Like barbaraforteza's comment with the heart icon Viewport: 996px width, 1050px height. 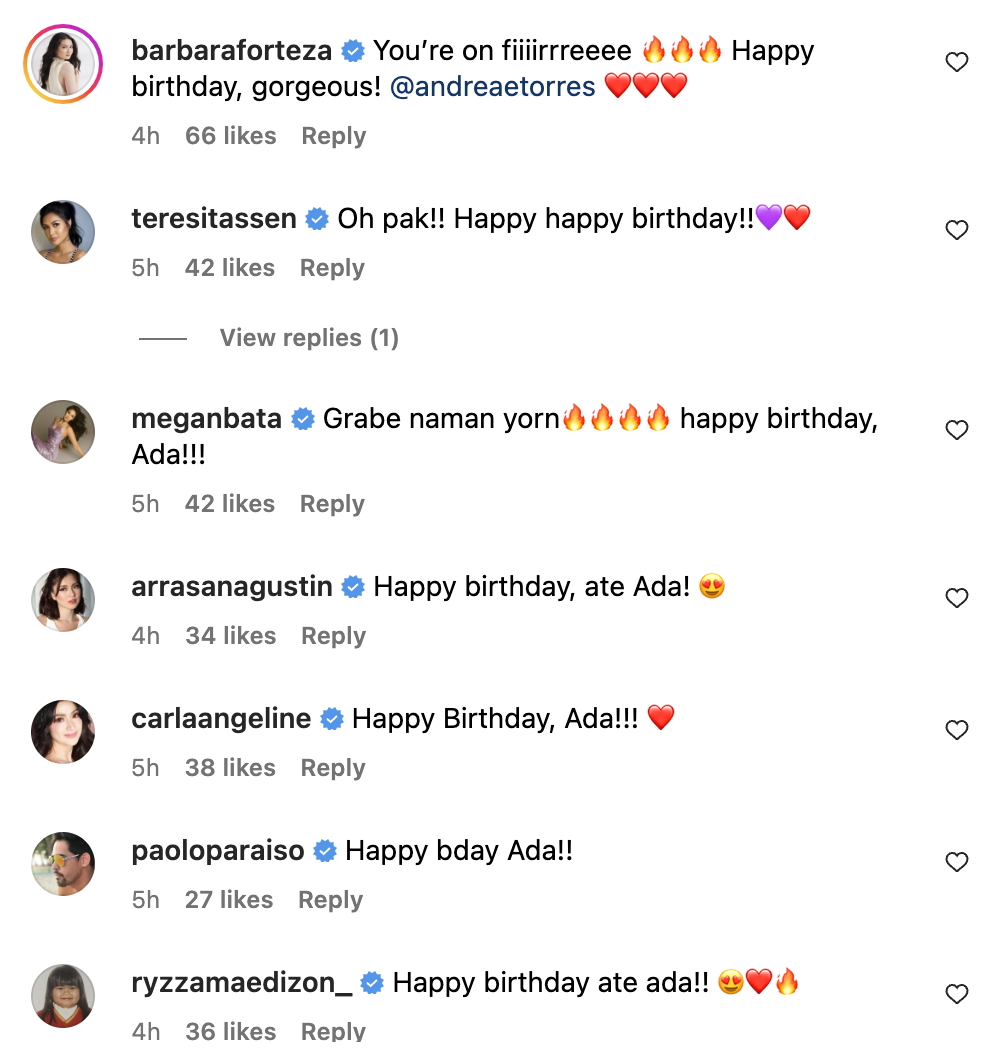(957, 63)
